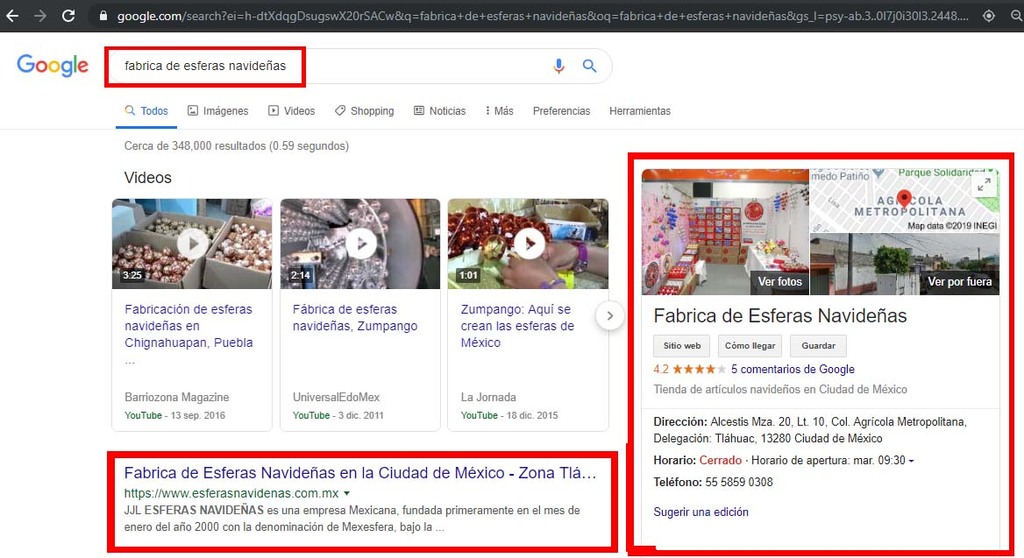Open Preferencias
The height and width of the screenshot is (558, 1024).
pyautogui.click(x=562, y=111)
